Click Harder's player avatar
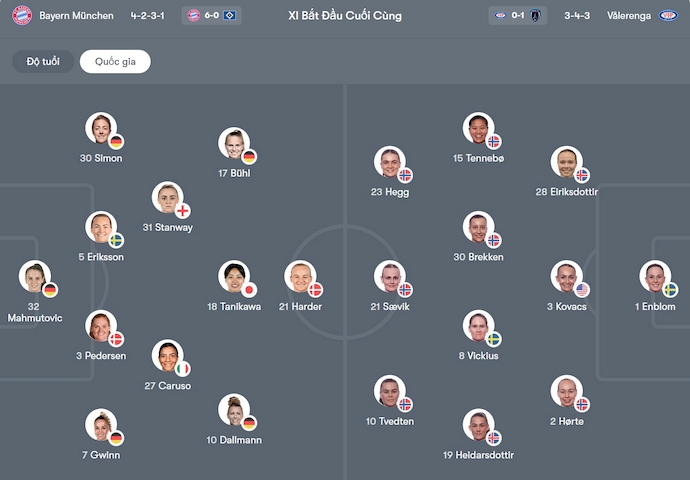The image size is (690, 480). tap(299, 276)
